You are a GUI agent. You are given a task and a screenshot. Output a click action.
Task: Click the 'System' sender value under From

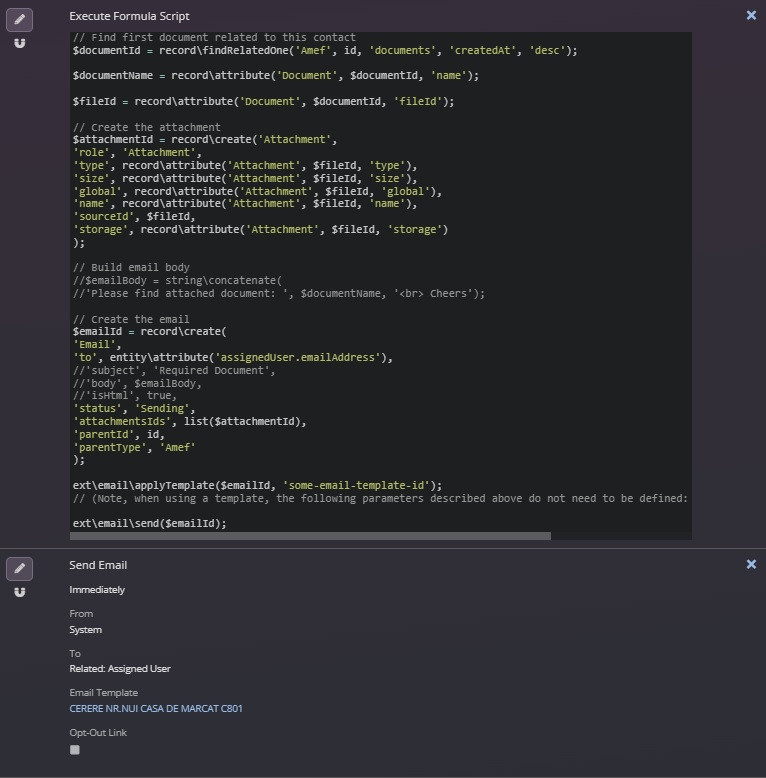tap(85, 630)
